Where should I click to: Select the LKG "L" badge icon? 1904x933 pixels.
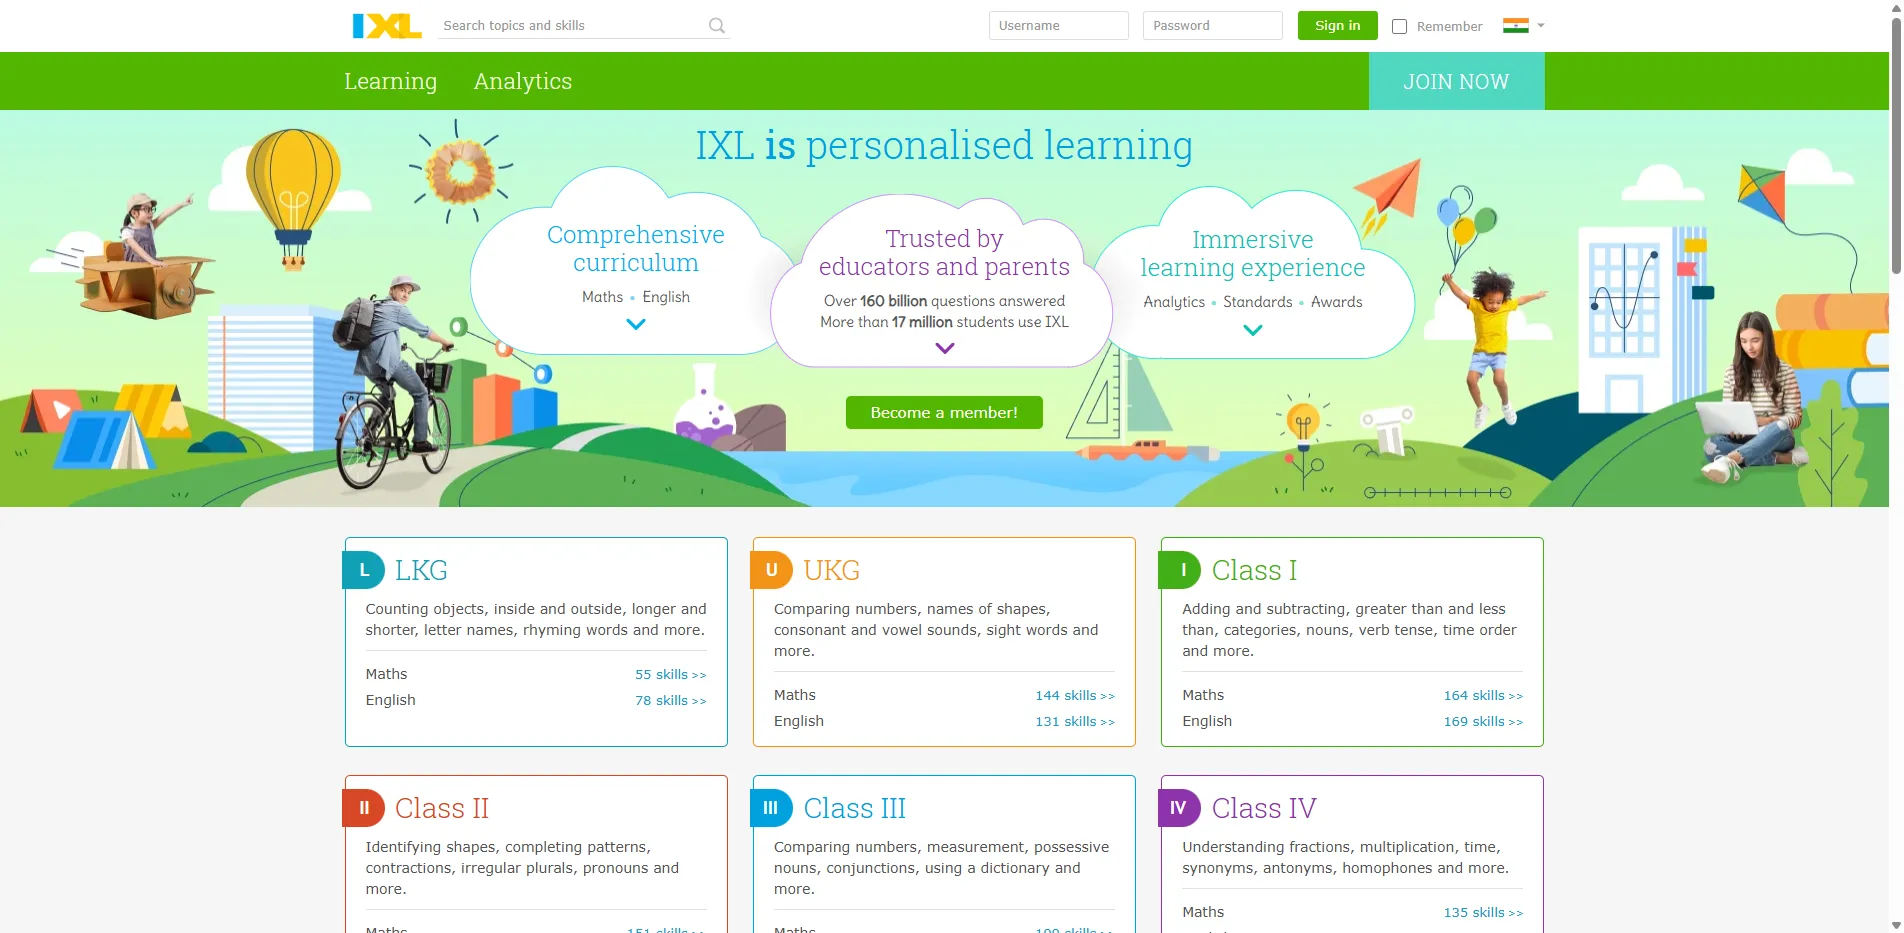(x=366, y=570)
